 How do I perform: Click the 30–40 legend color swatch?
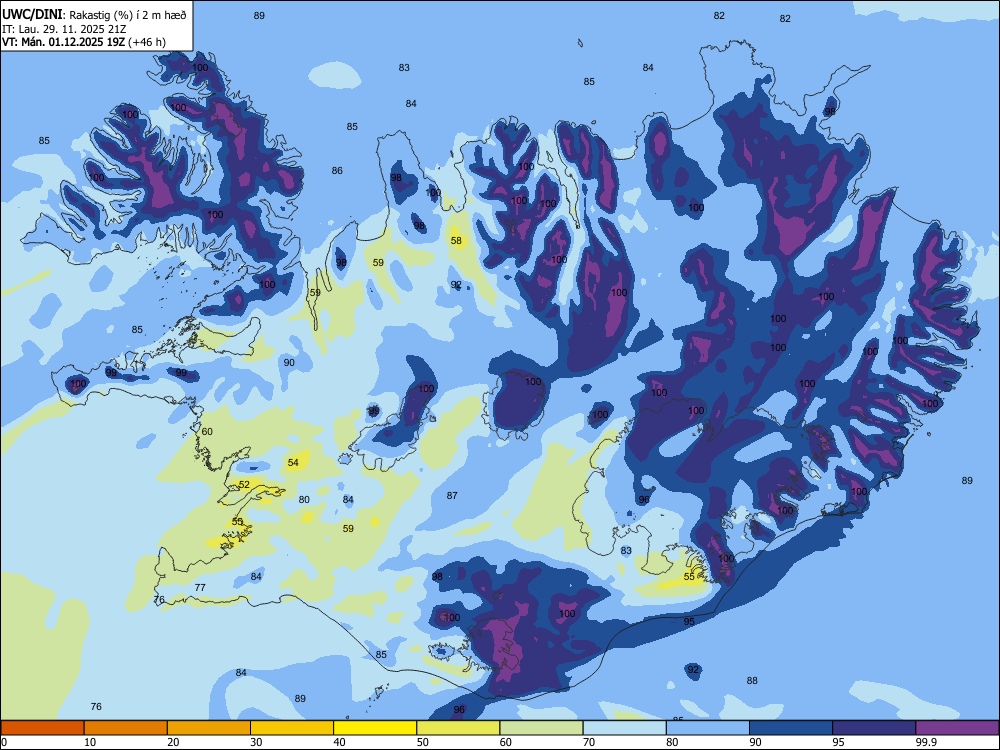292,728
